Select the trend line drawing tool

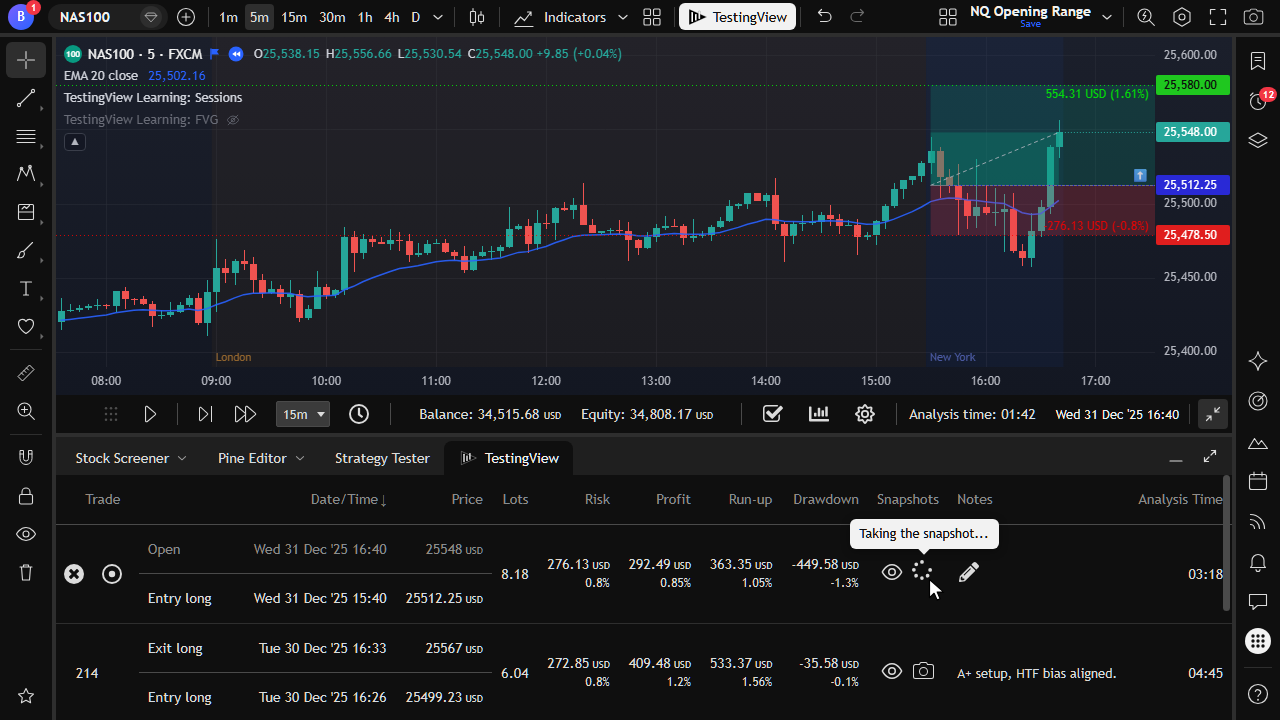click(26, 98)
